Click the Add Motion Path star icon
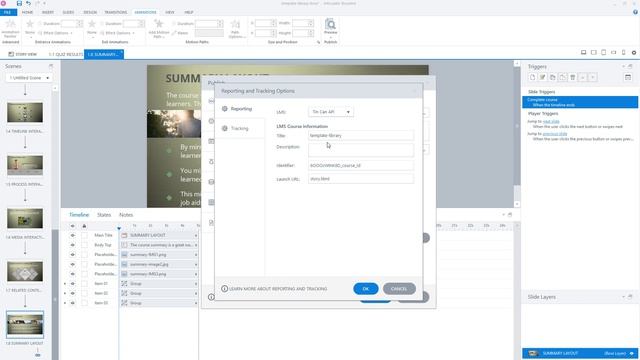 159,24
